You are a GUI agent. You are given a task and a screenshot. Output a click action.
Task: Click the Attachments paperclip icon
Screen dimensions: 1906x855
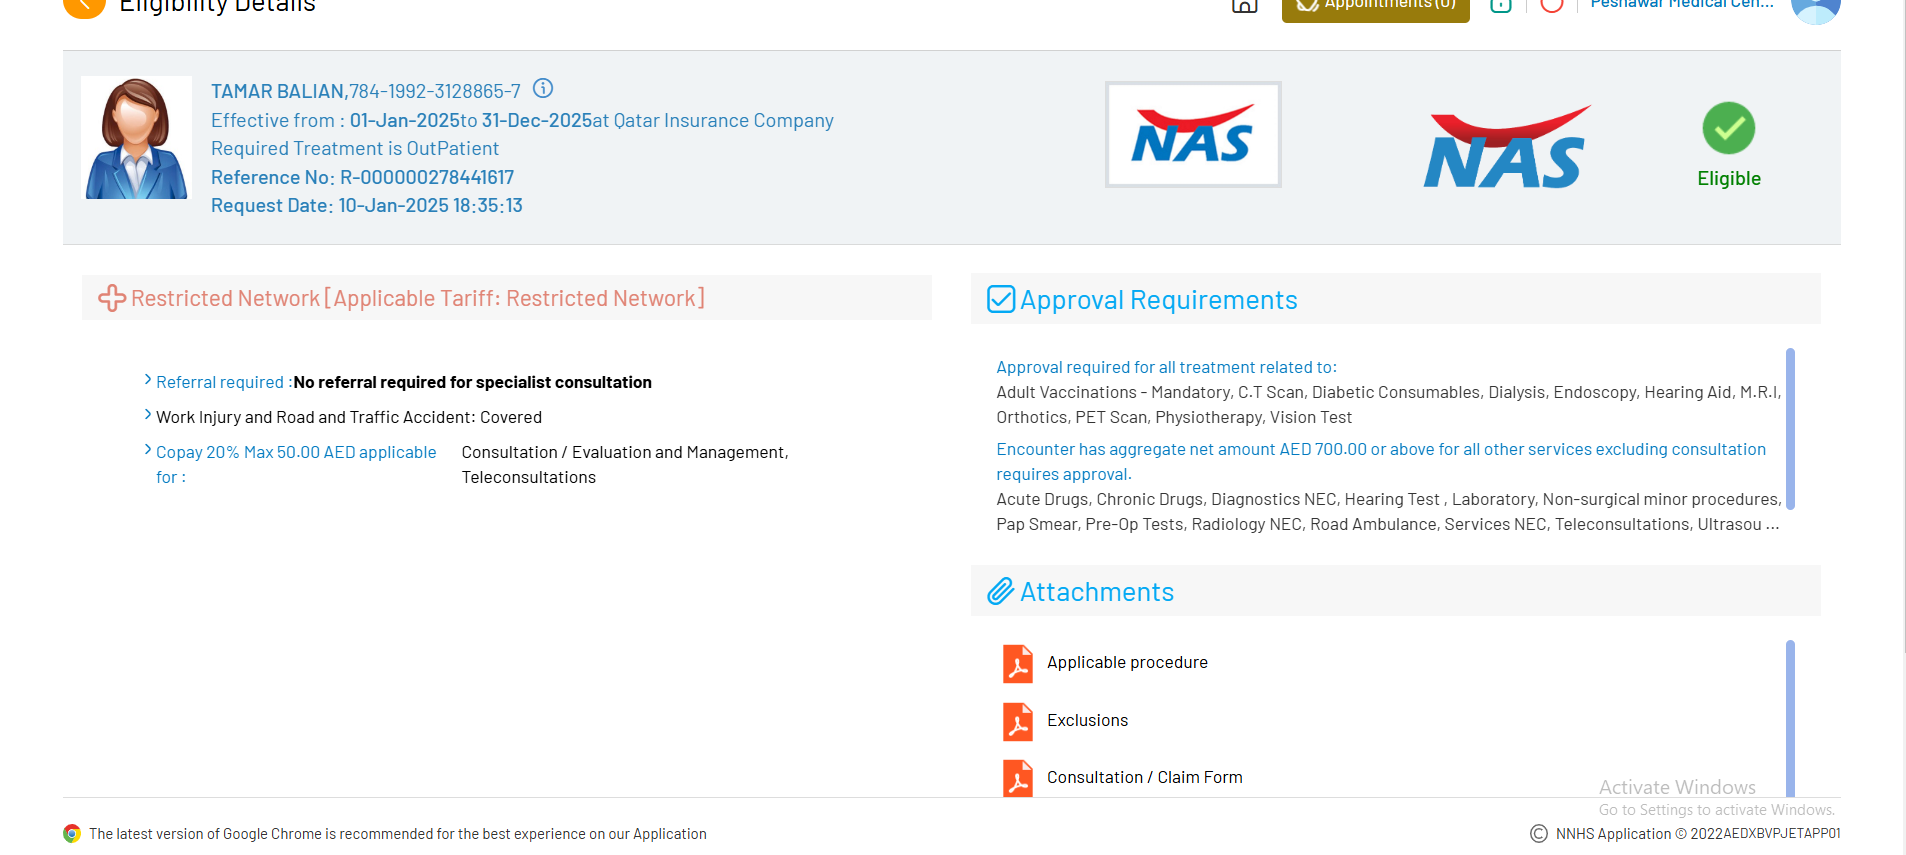point(1001,592)
